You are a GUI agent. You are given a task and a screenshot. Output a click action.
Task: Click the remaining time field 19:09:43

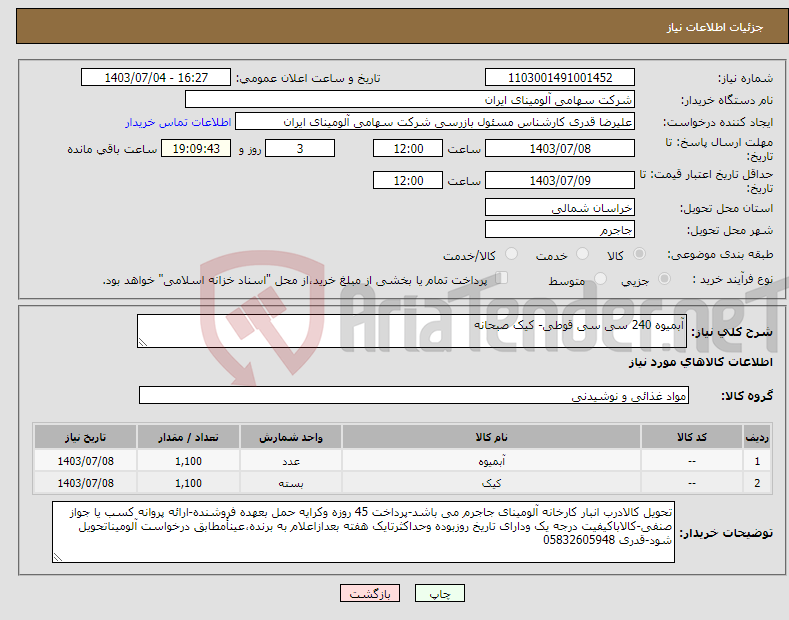click(x=196, y=148)
